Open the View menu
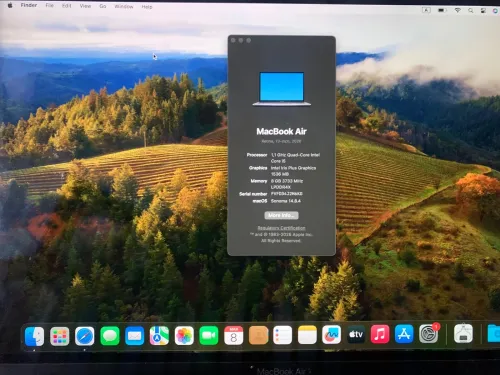The image size is (500, 375). click(85, 6)
